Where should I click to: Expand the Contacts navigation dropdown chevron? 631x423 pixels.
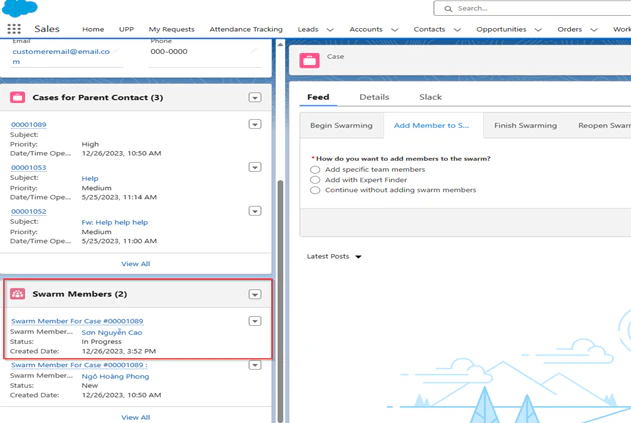click(x=457, y=29)
